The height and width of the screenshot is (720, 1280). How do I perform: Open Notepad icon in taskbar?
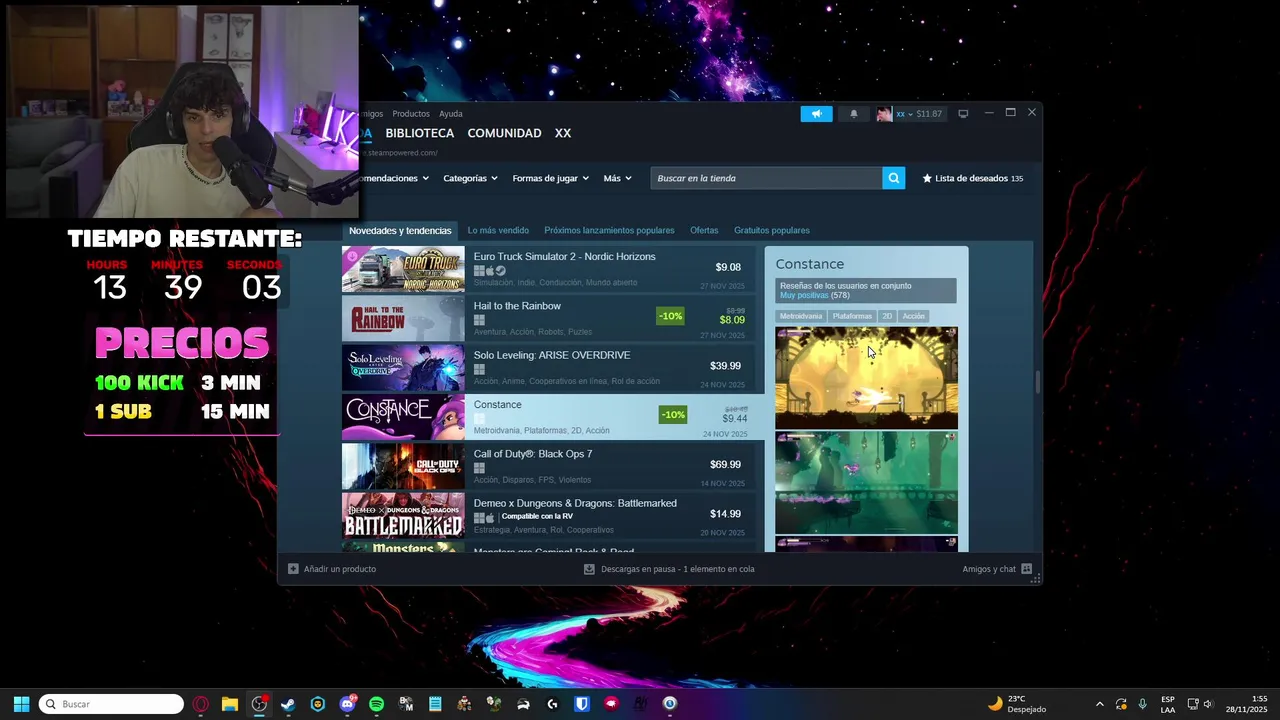pyautogui.click(x=435, y=704)
